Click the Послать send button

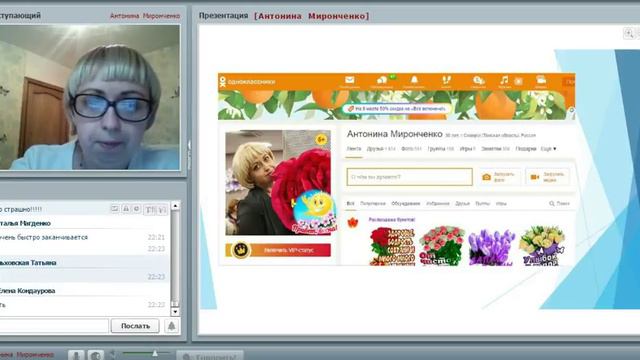click(135, 326)
